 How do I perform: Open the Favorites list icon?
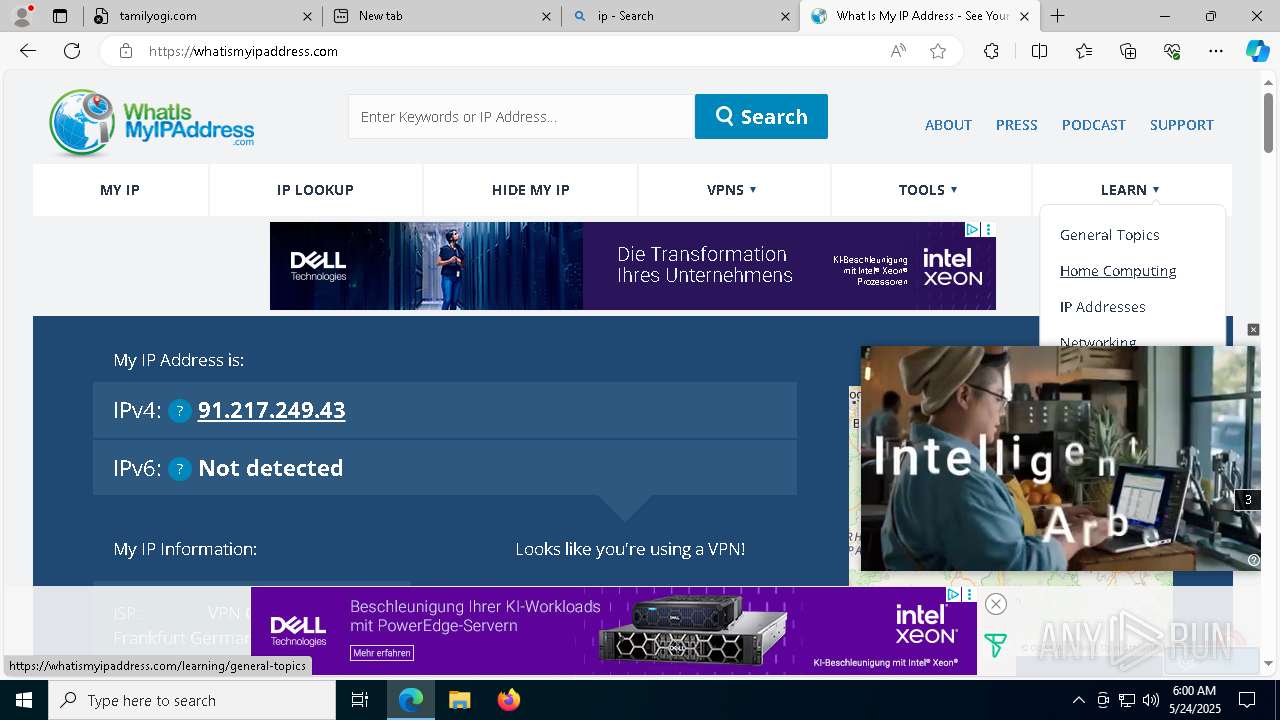click(1084, 51)
